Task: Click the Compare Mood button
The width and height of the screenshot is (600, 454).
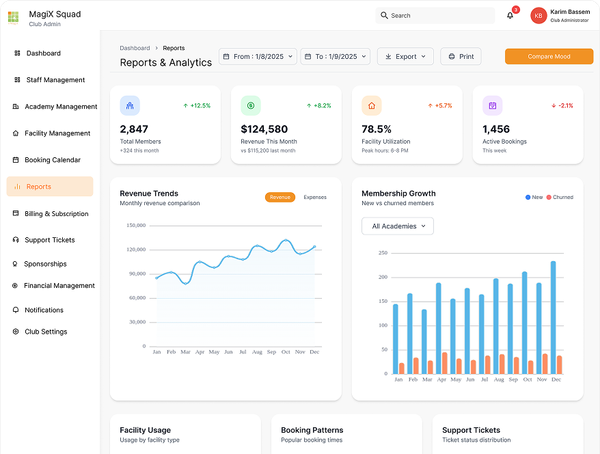Action: [x=549, y=56]
